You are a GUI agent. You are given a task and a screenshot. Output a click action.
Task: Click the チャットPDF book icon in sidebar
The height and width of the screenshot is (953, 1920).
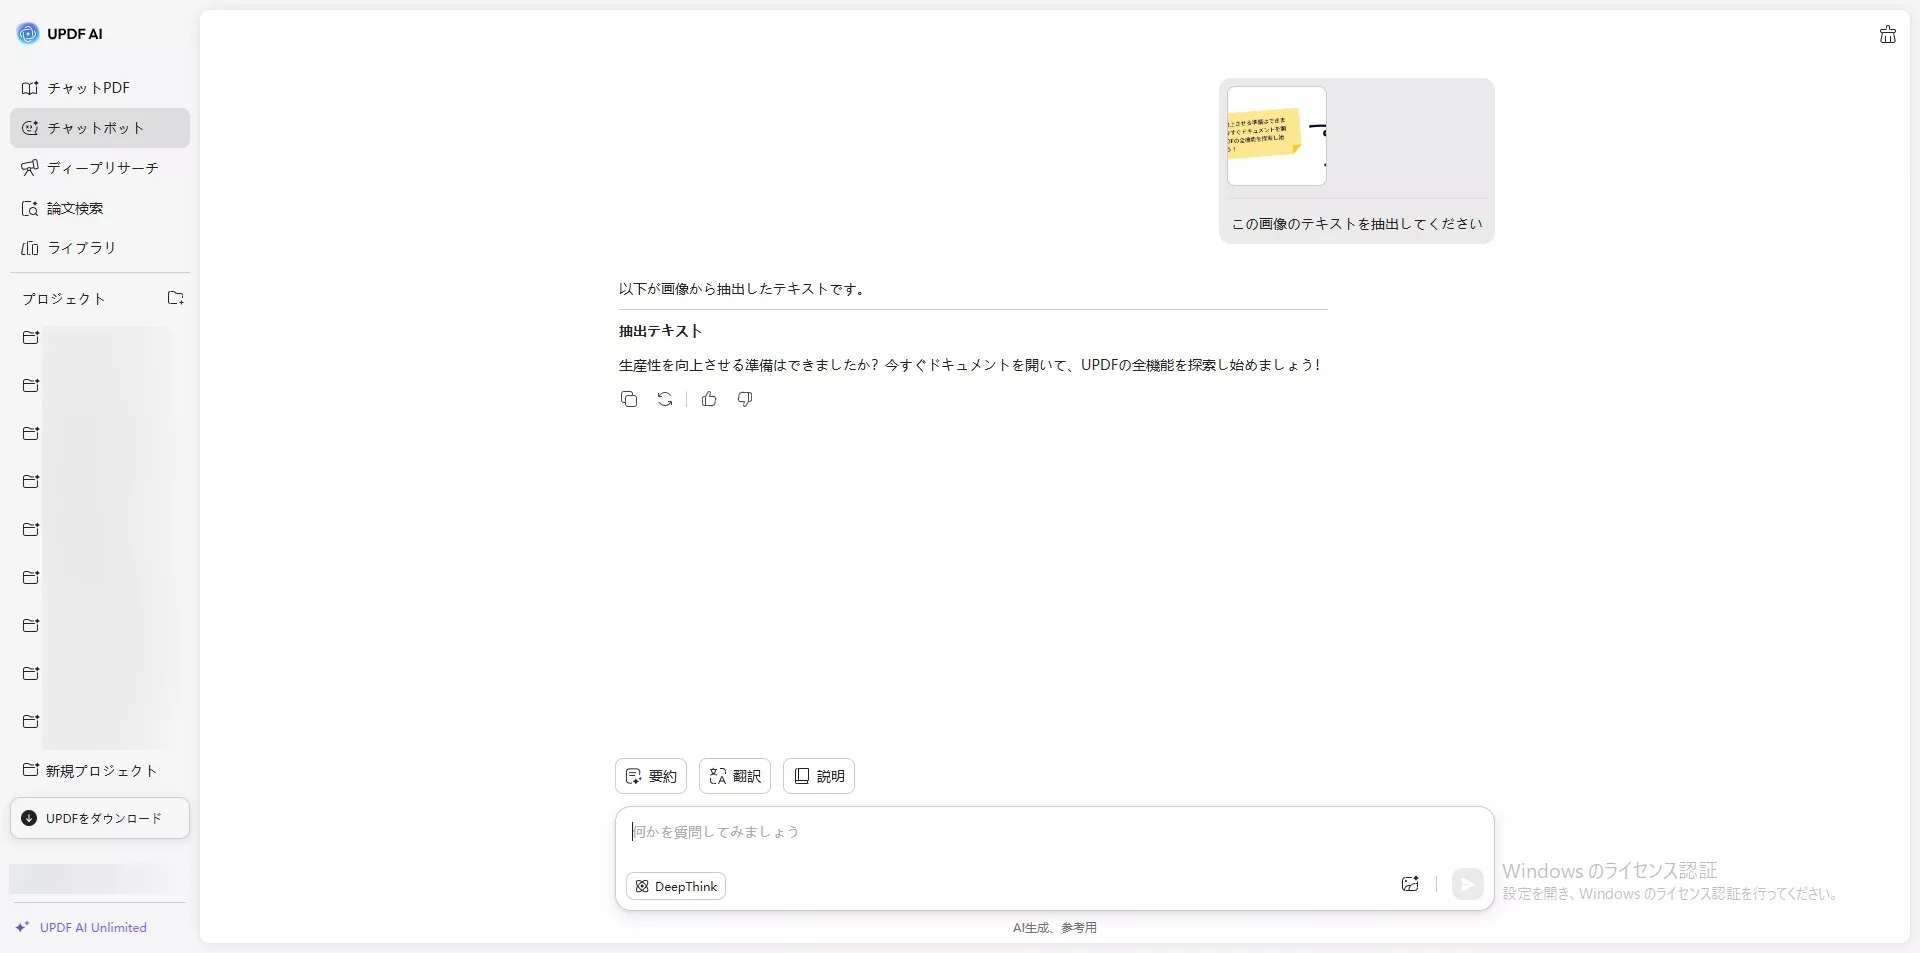[x=30, y=88]
